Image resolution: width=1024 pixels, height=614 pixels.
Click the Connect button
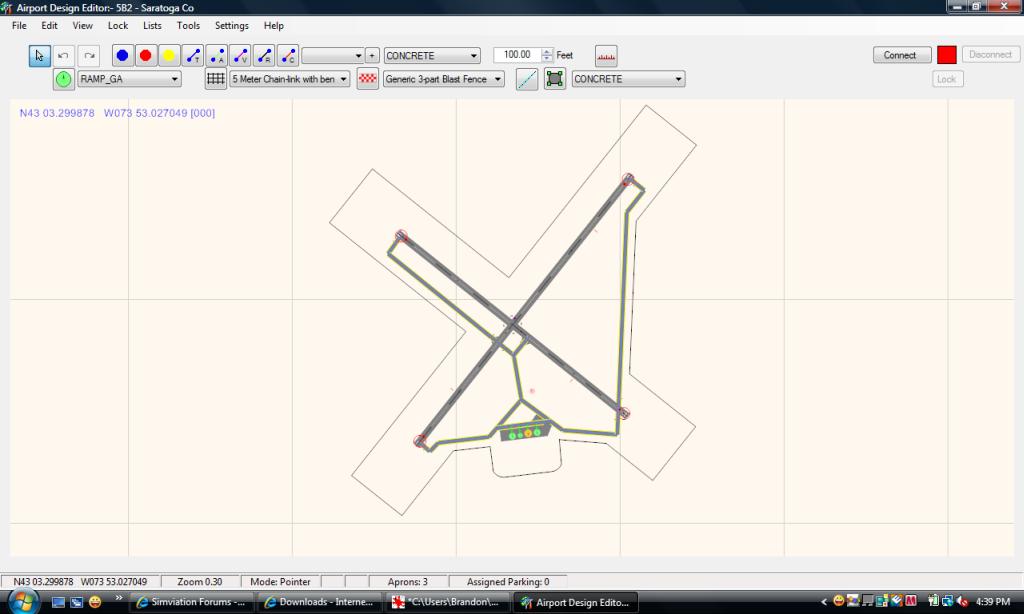click(x=901, y=55)
